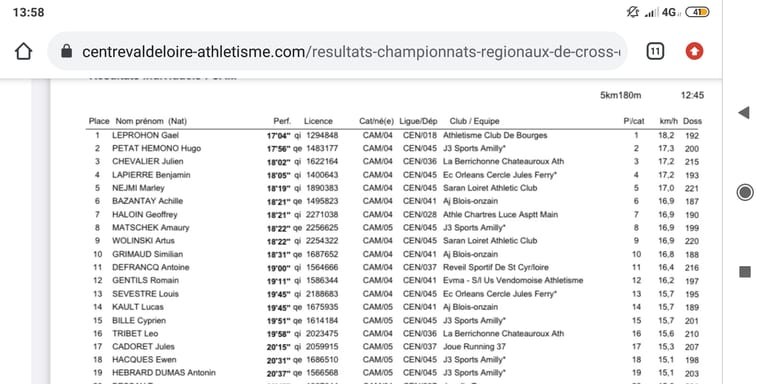Select the Perf. column header

(x=282, y=121)
